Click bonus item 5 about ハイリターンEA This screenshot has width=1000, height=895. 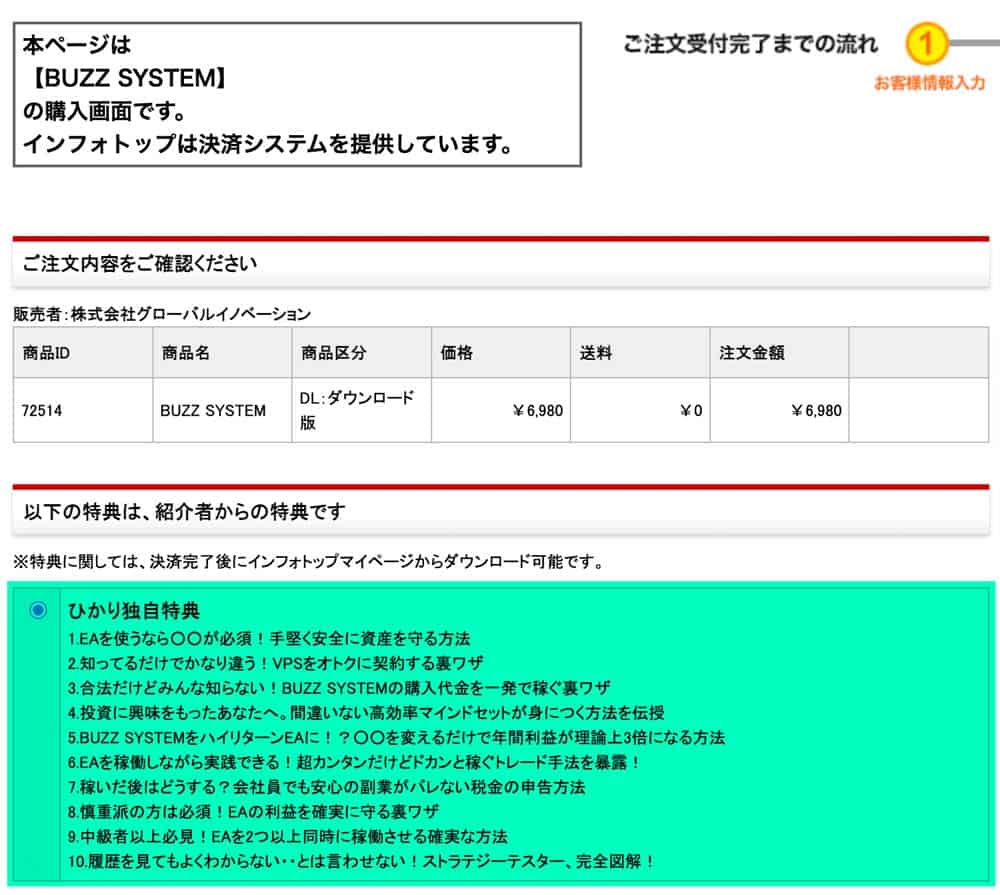click(397, 737)
